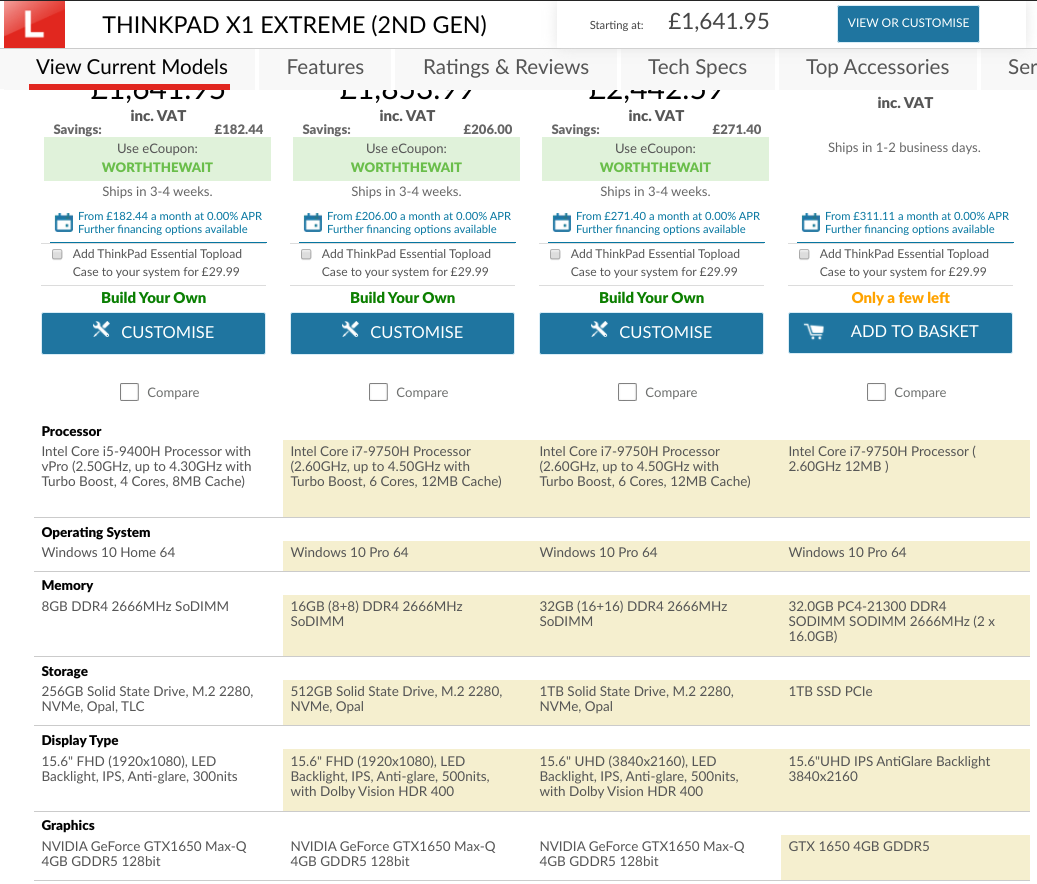Click the calendar icon beside £206.00 a month financing
This screenshot has height=884, width=1037.
click(313, 223)
